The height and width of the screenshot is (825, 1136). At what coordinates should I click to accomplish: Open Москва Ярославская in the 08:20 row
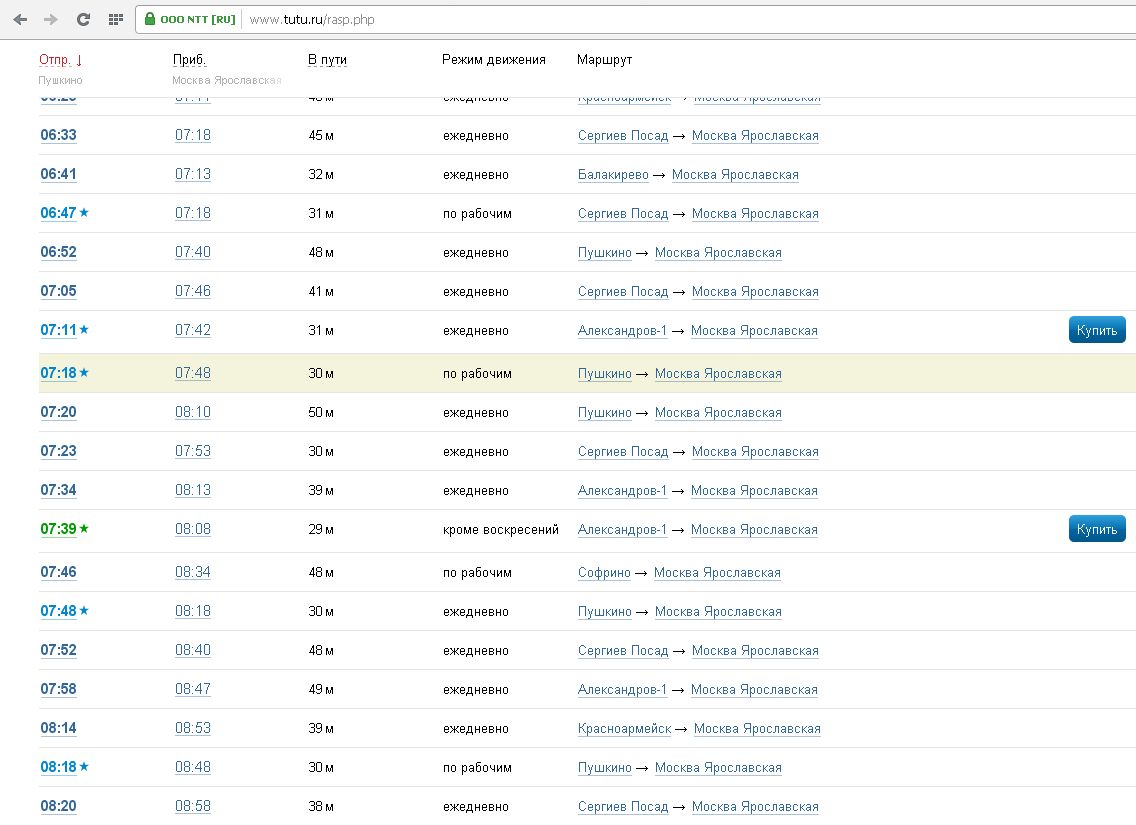tap(755, 807)
